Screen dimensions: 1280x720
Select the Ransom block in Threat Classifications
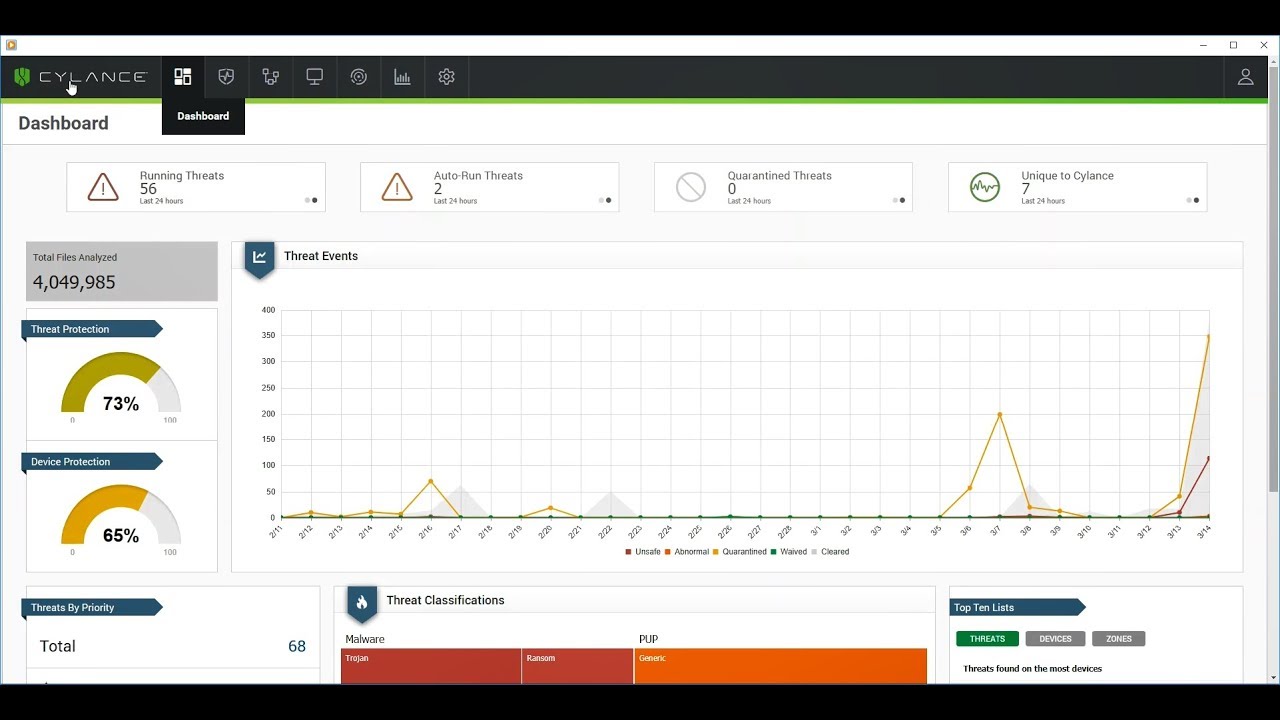coord(577,666)
